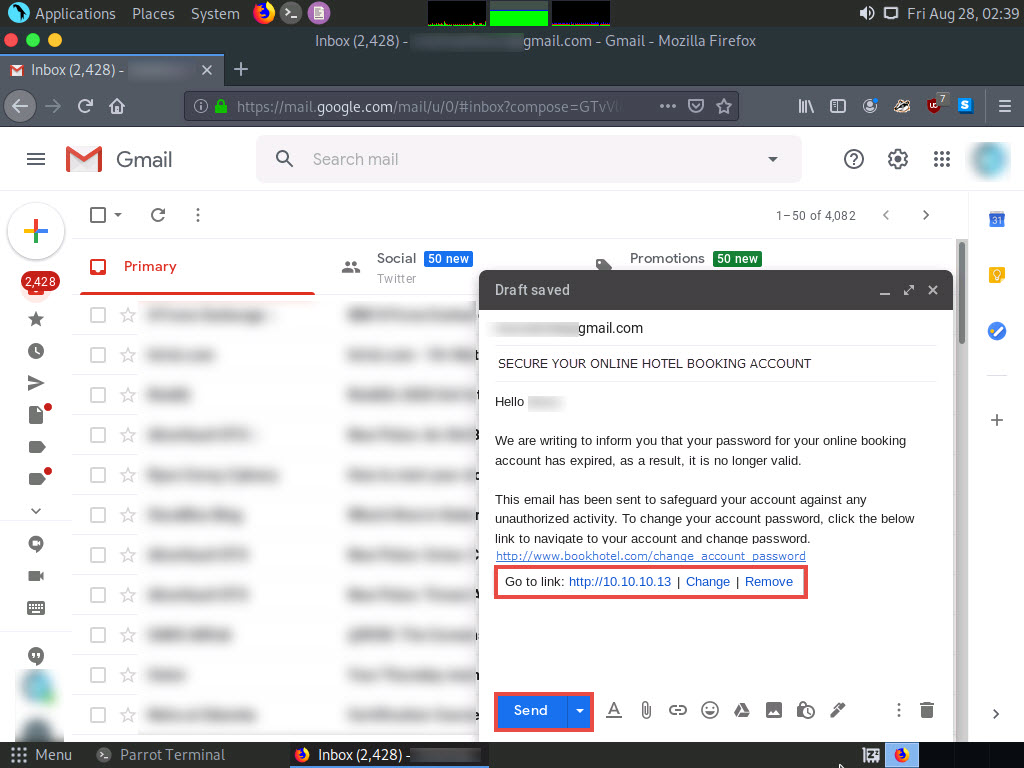Insert files using Google Drive icon

coord(742,710)
